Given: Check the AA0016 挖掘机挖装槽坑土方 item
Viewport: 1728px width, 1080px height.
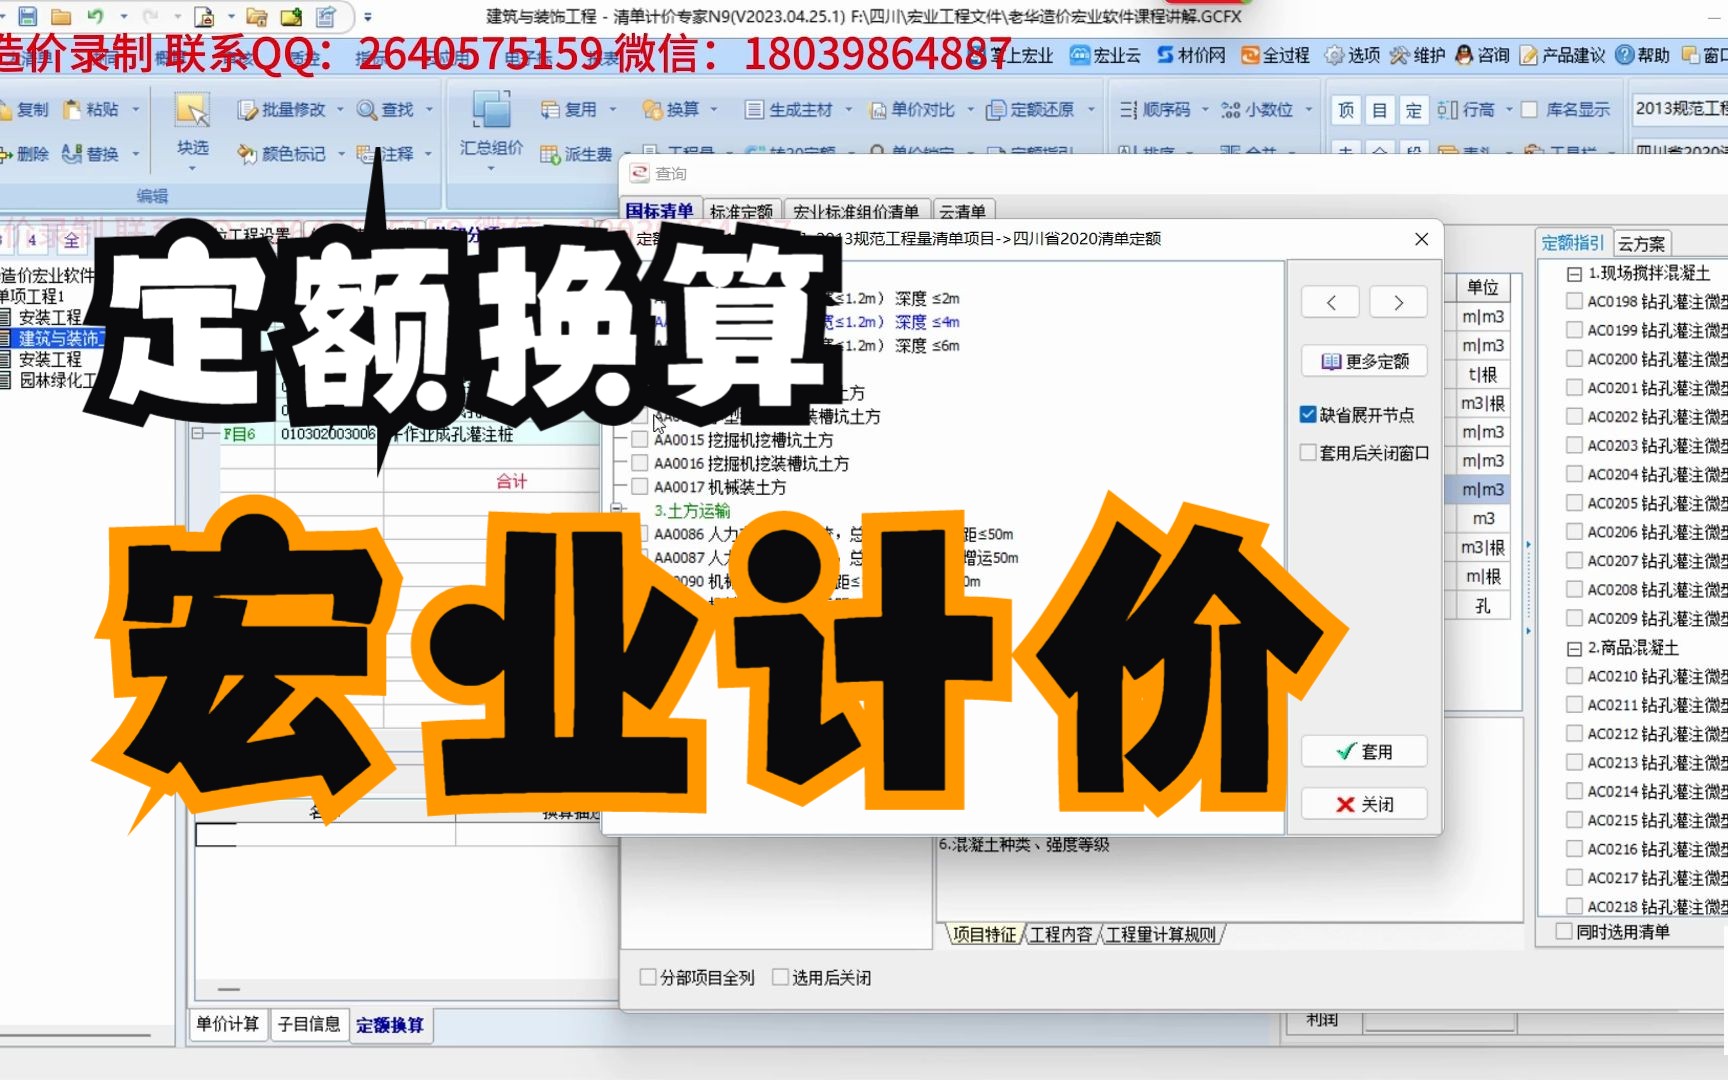Looking at the screenshot, I should click(640, 463).
